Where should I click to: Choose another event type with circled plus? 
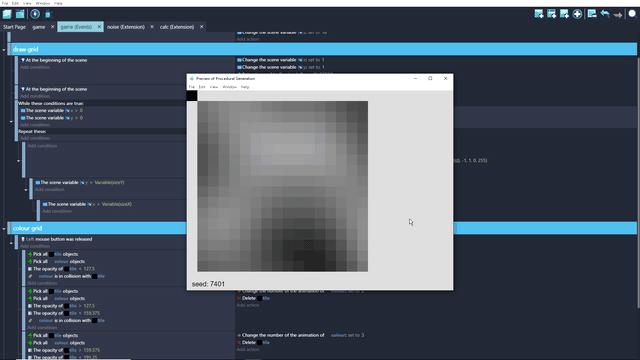tap(577, 14)
